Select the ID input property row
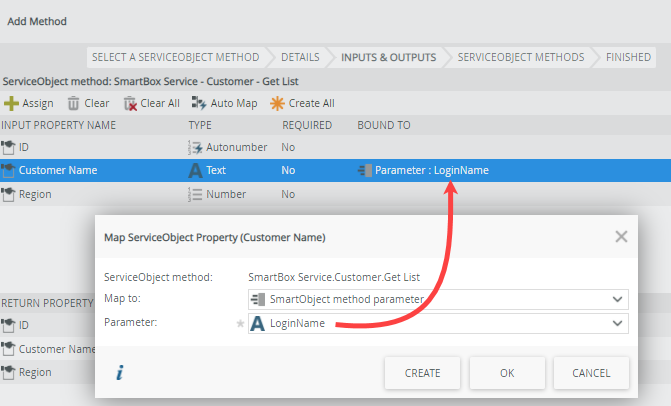Image resolution: width=671 pixels, height=406 pixels. 25,147
